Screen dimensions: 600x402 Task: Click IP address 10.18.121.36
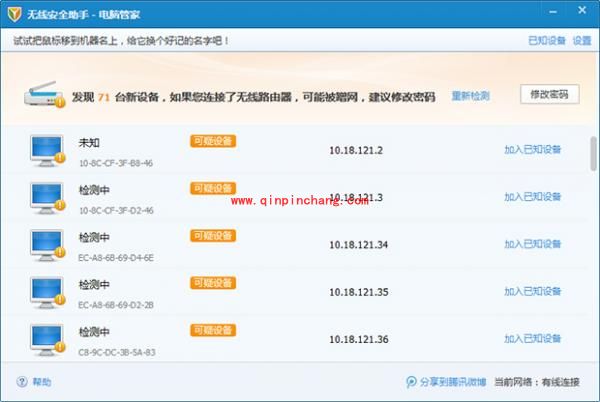[x=359, y=339]
